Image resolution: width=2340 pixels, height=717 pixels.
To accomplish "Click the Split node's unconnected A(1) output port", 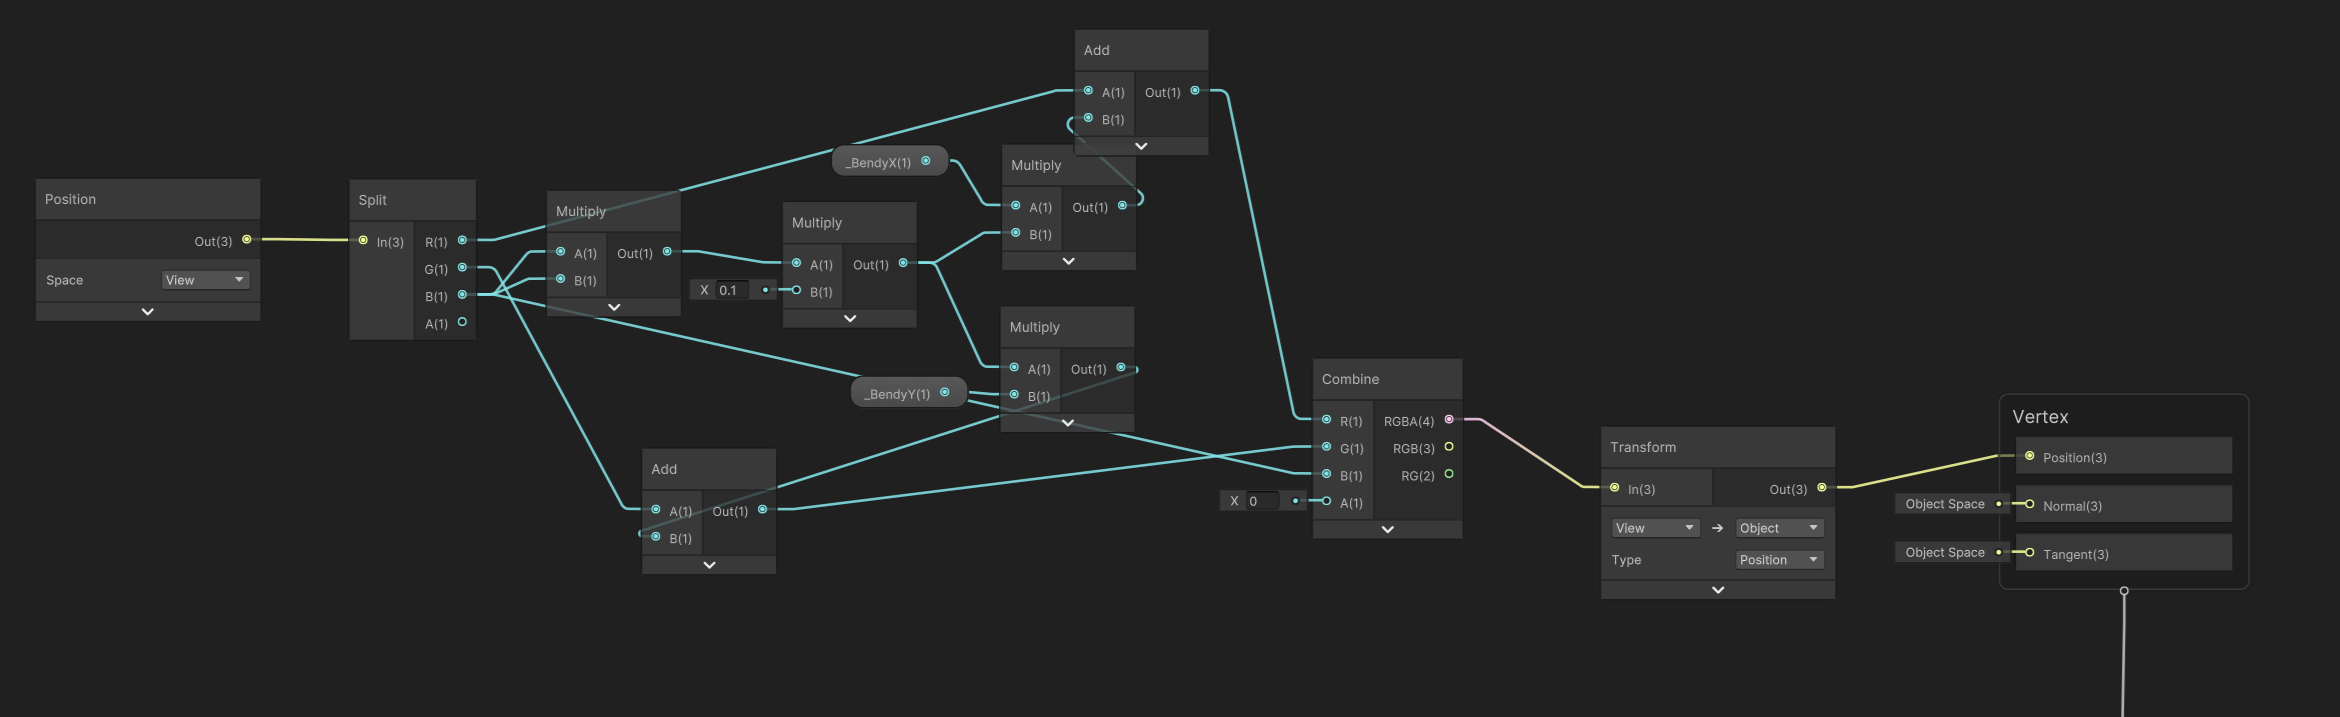I will point(462,322).
